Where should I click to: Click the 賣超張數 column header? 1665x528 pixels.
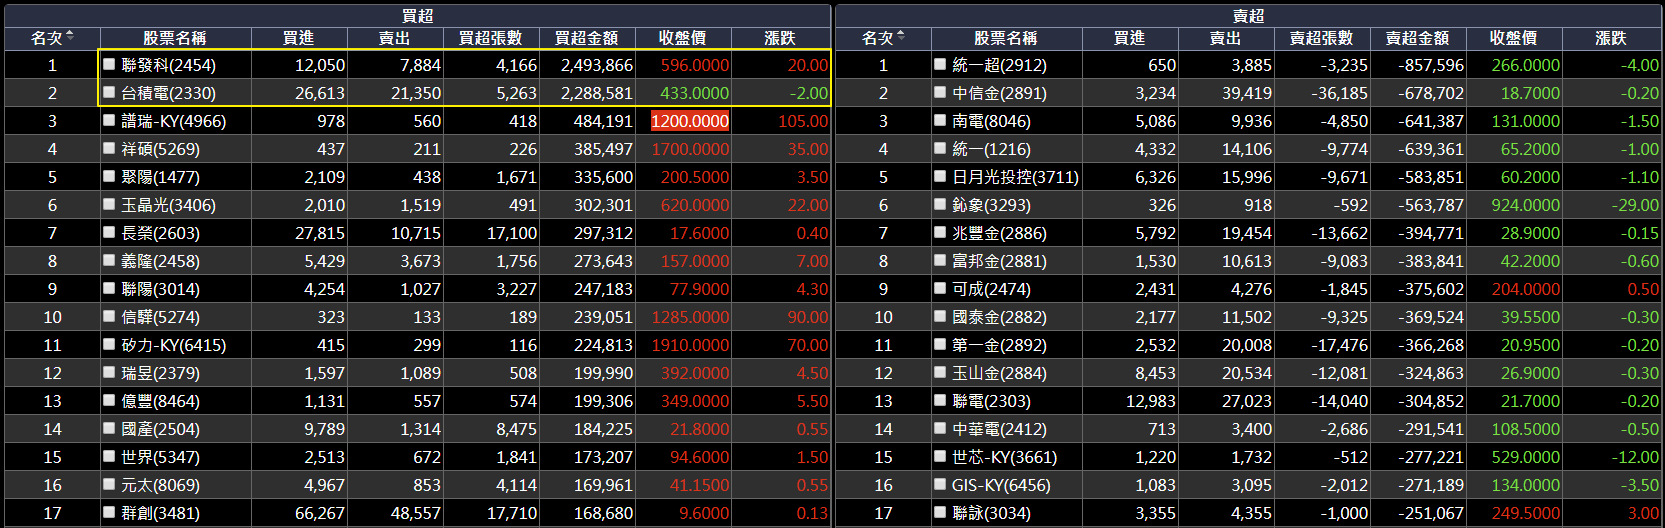[1321, 38]
